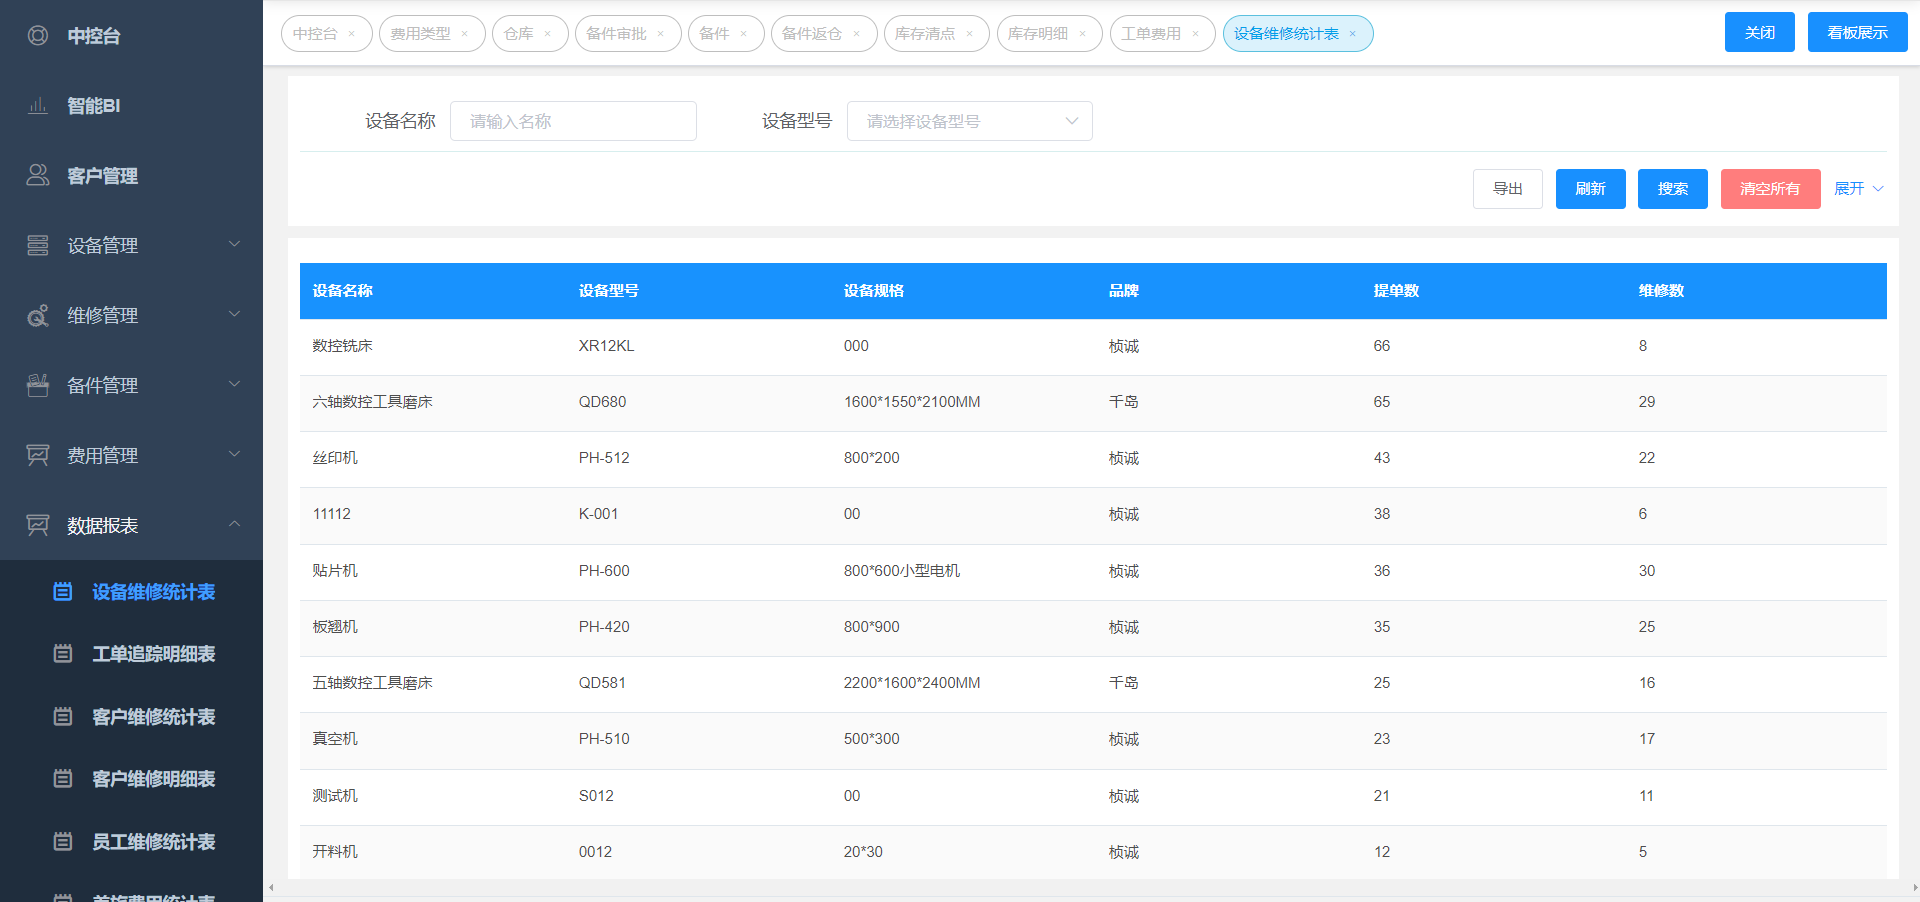Expand the 设备管理 sidebar menu
Viewport: 1920px width, 902px height.
click(x=234, y=244)
